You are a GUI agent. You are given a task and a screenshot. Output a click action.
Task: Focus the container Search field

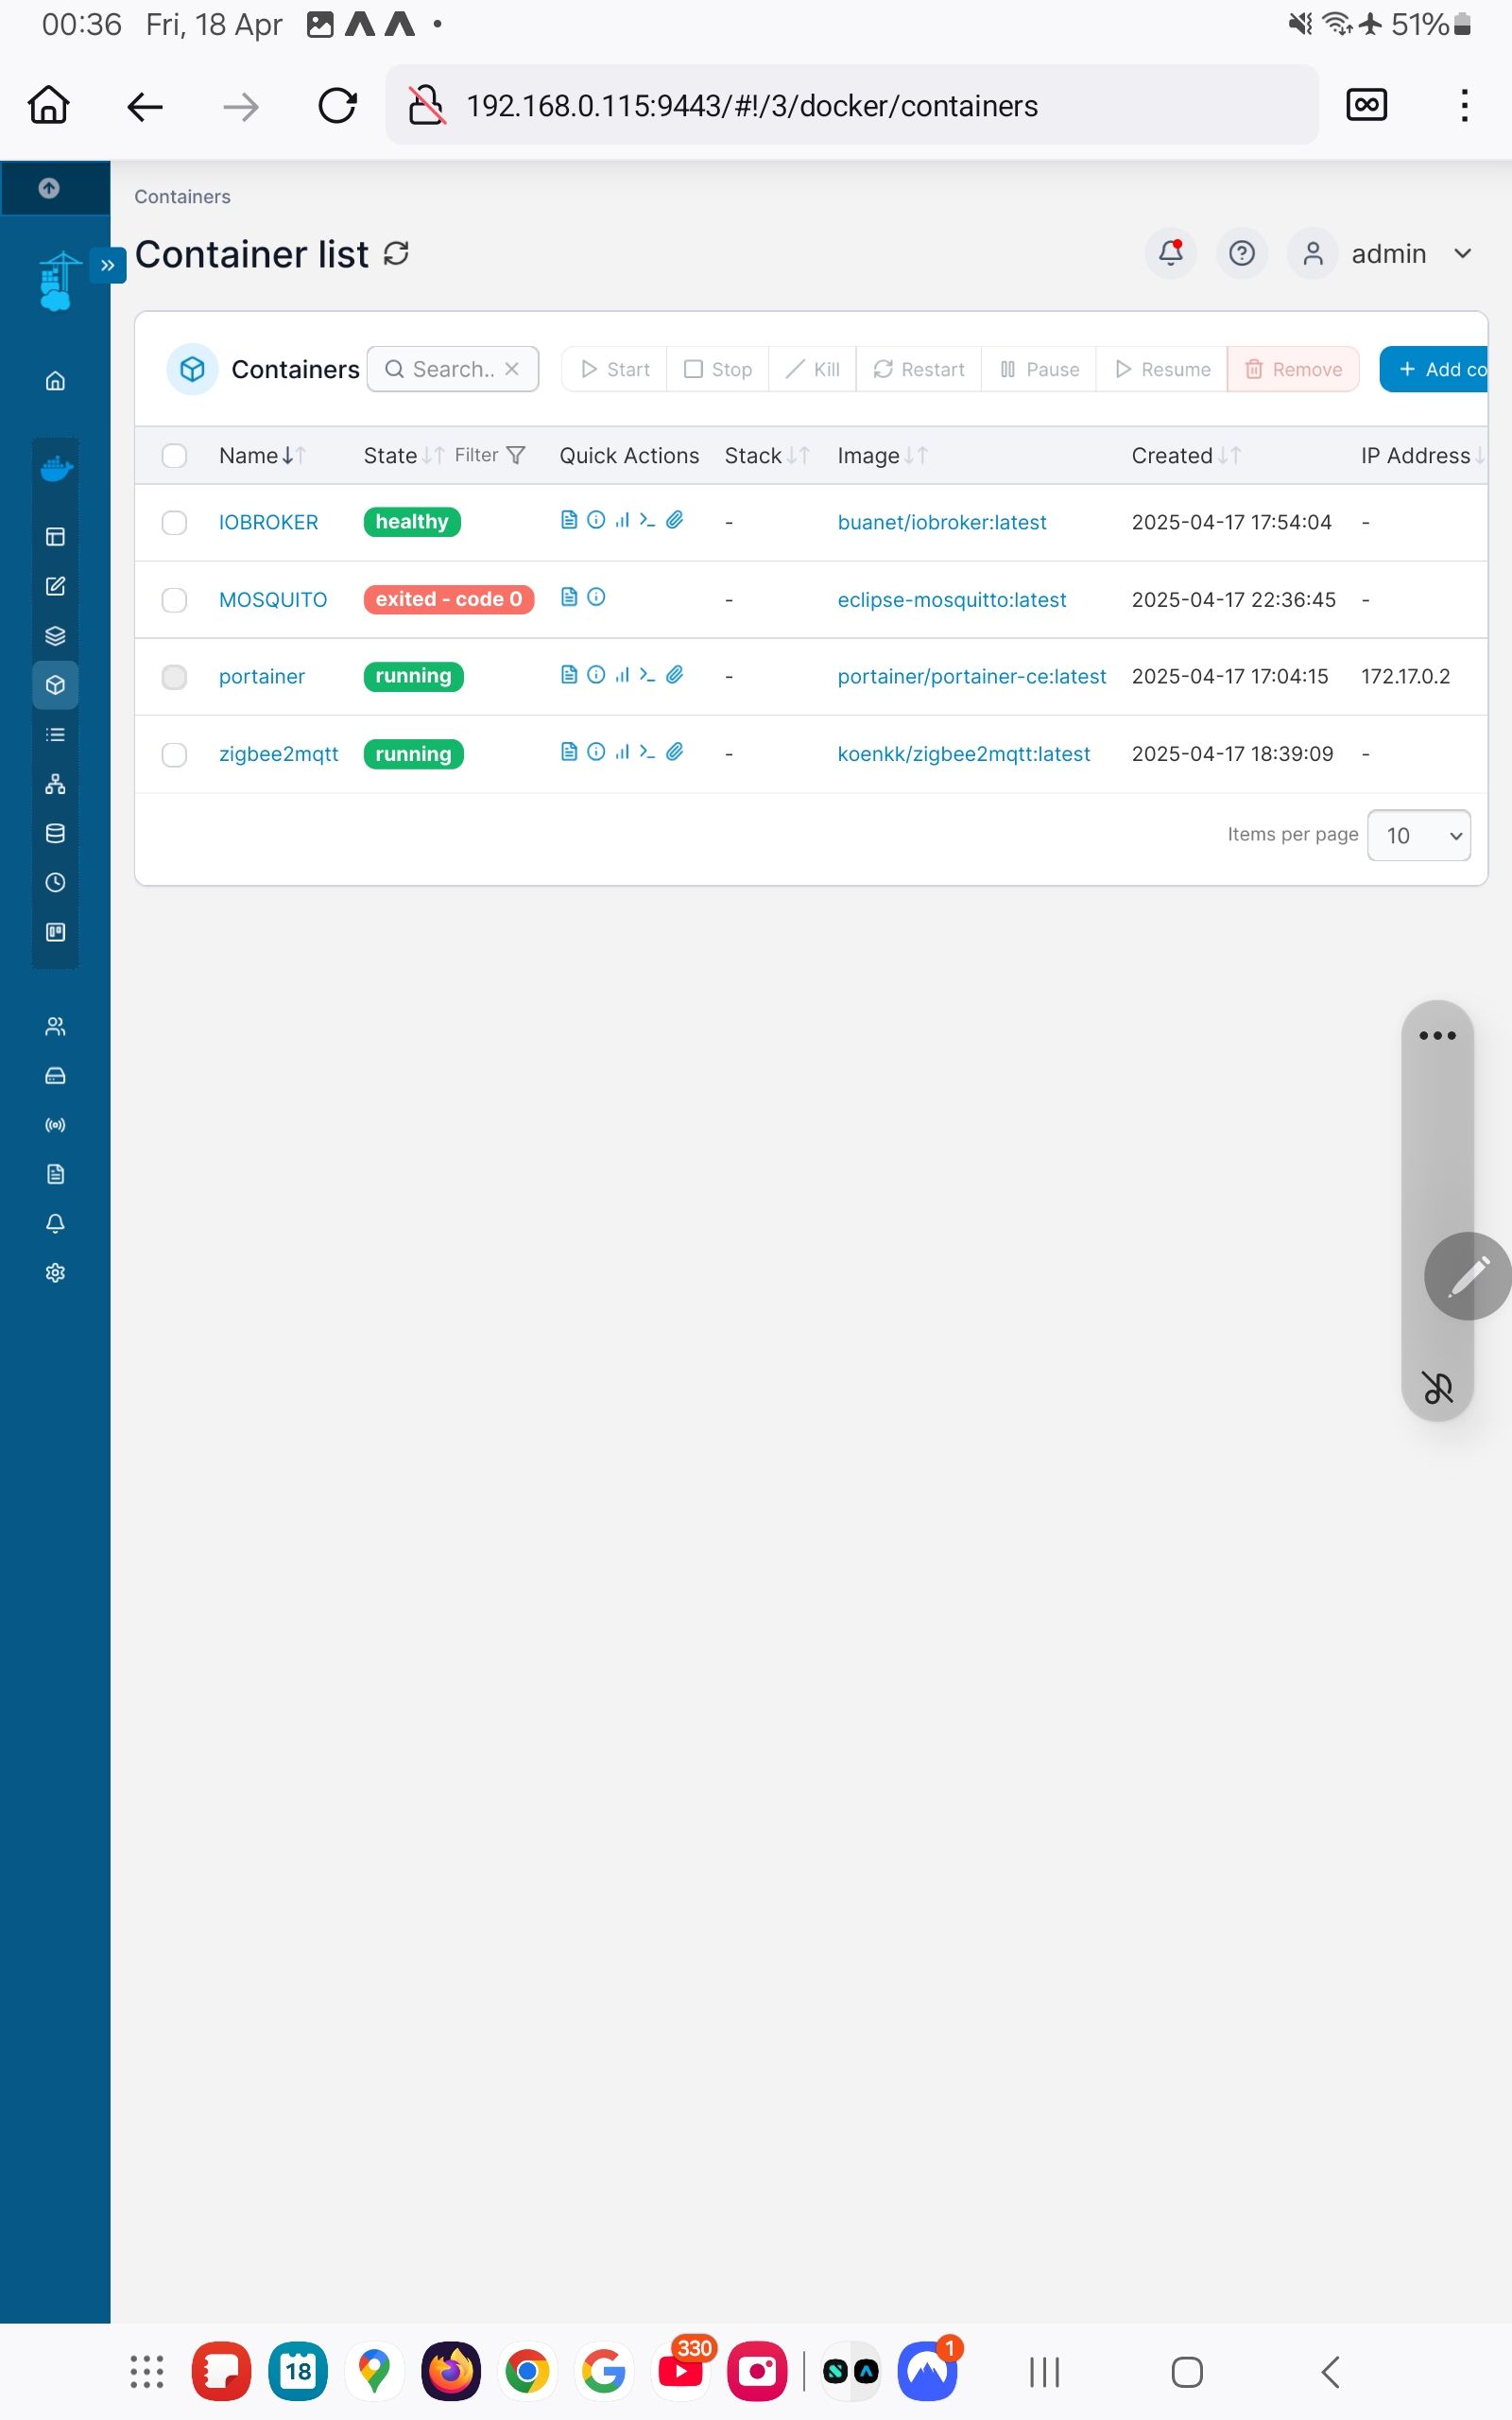453,369
